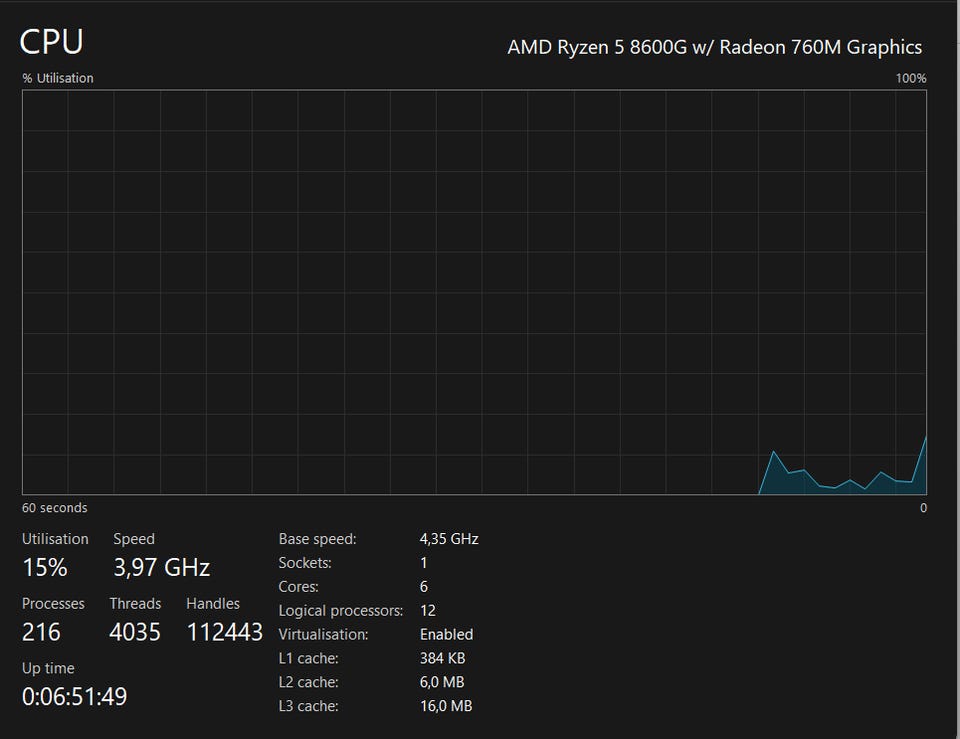Select the AMD Ryzen 5 8600G processor name
The image size is (960, 739).
point(714,47)
